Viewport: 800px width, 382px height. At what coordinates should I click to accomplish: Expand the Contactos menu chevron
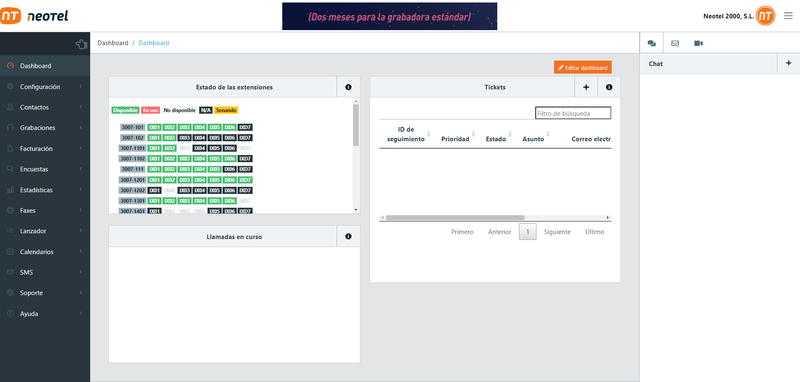pos(81,107)
